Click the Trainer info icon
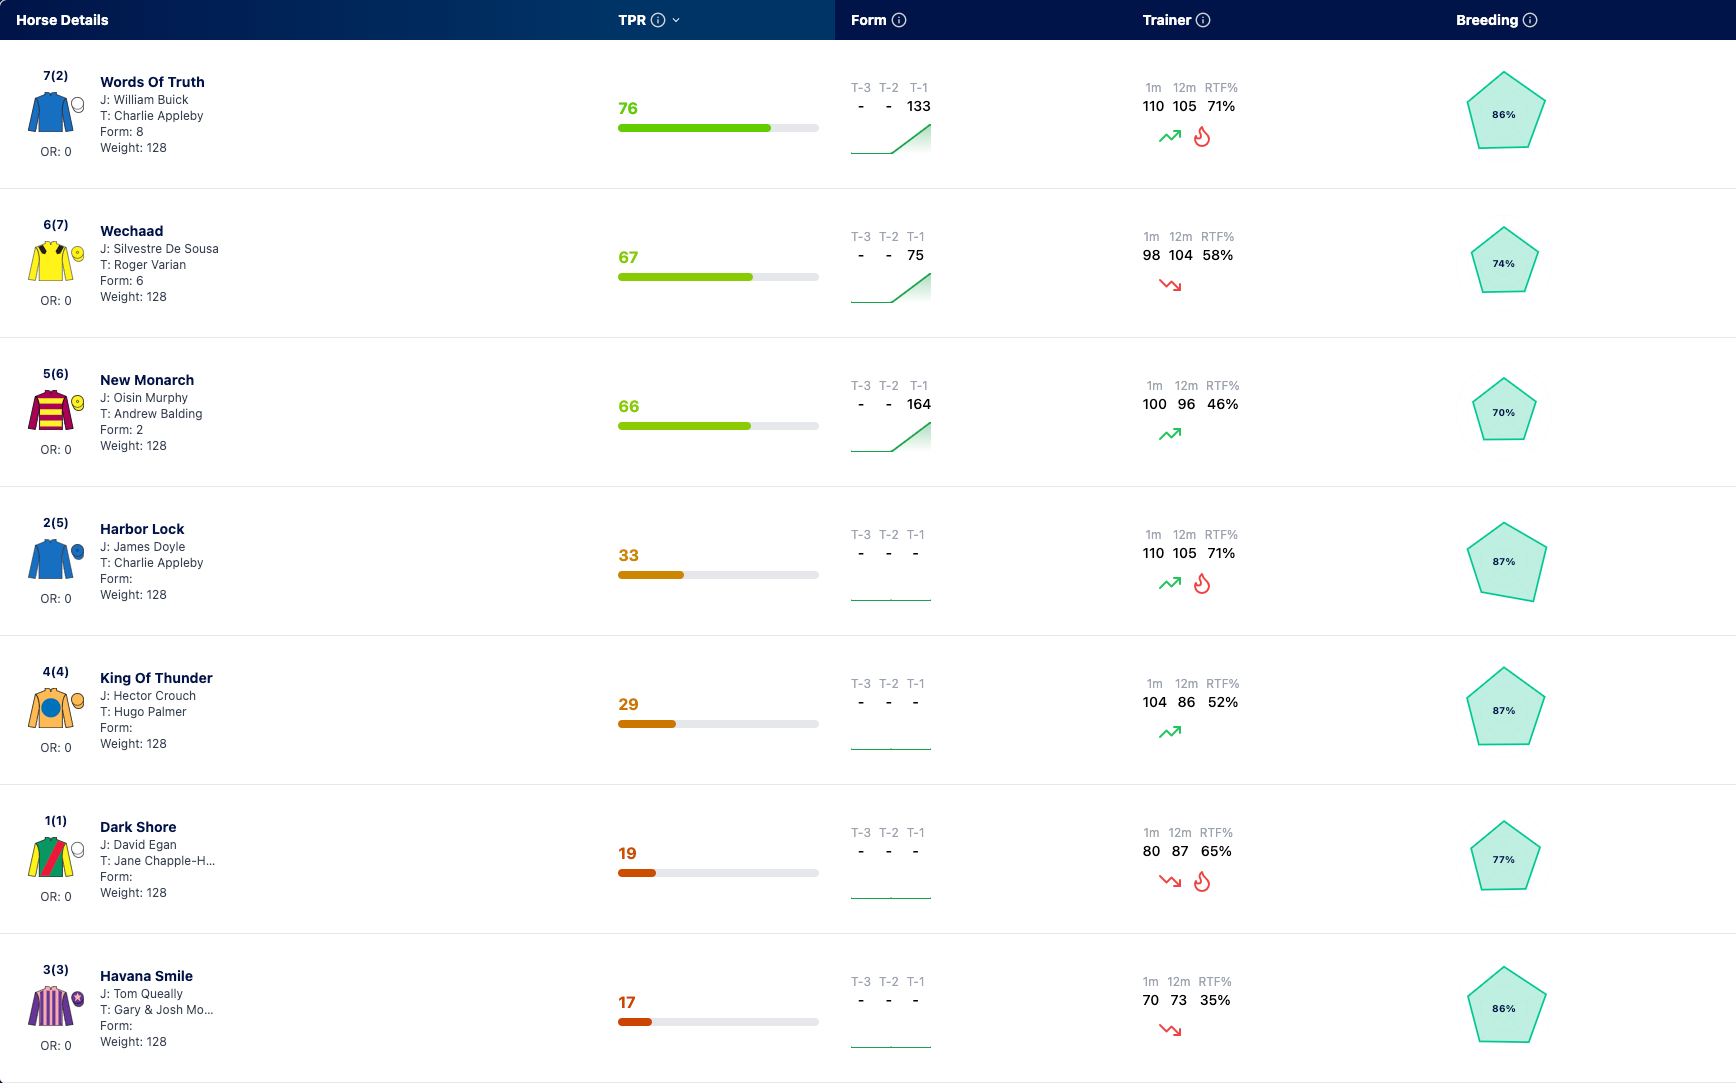This screenshot has height=1083, width=1736. 1203,20
